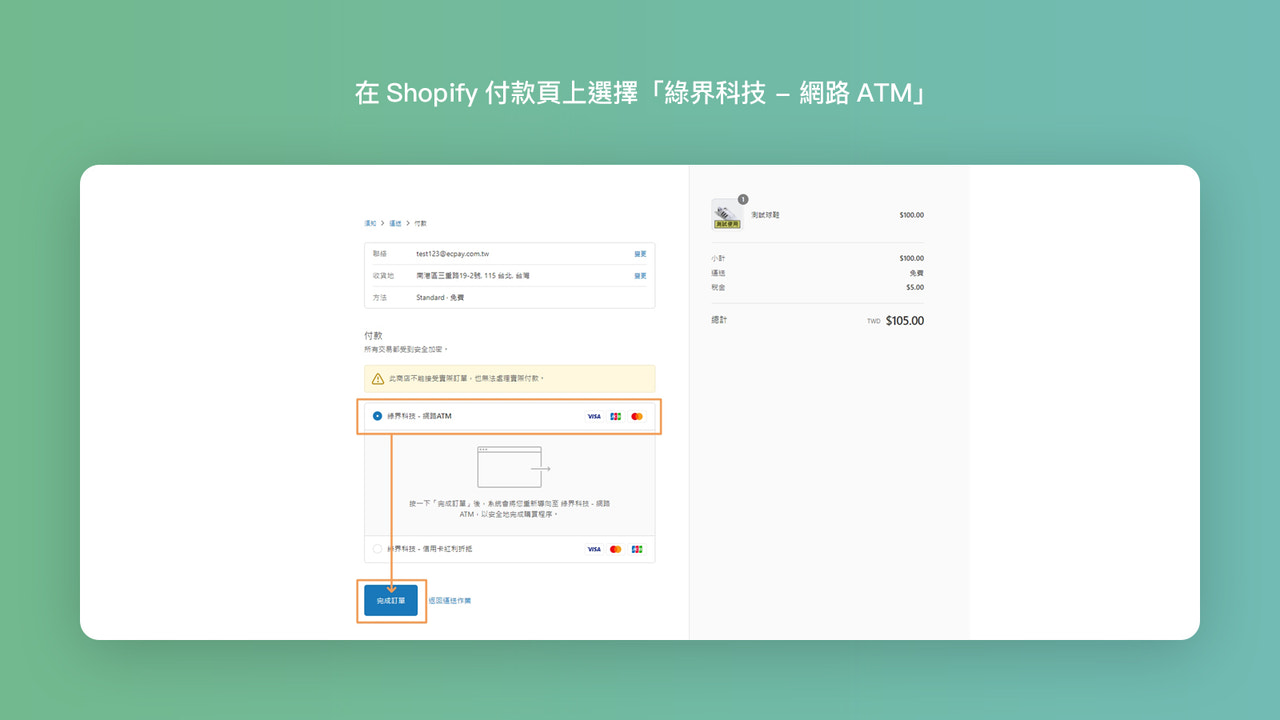The image size is (1280, 720).
Task: Click the email test123@ecpay.com.tw
Action: tap(452, 254)
